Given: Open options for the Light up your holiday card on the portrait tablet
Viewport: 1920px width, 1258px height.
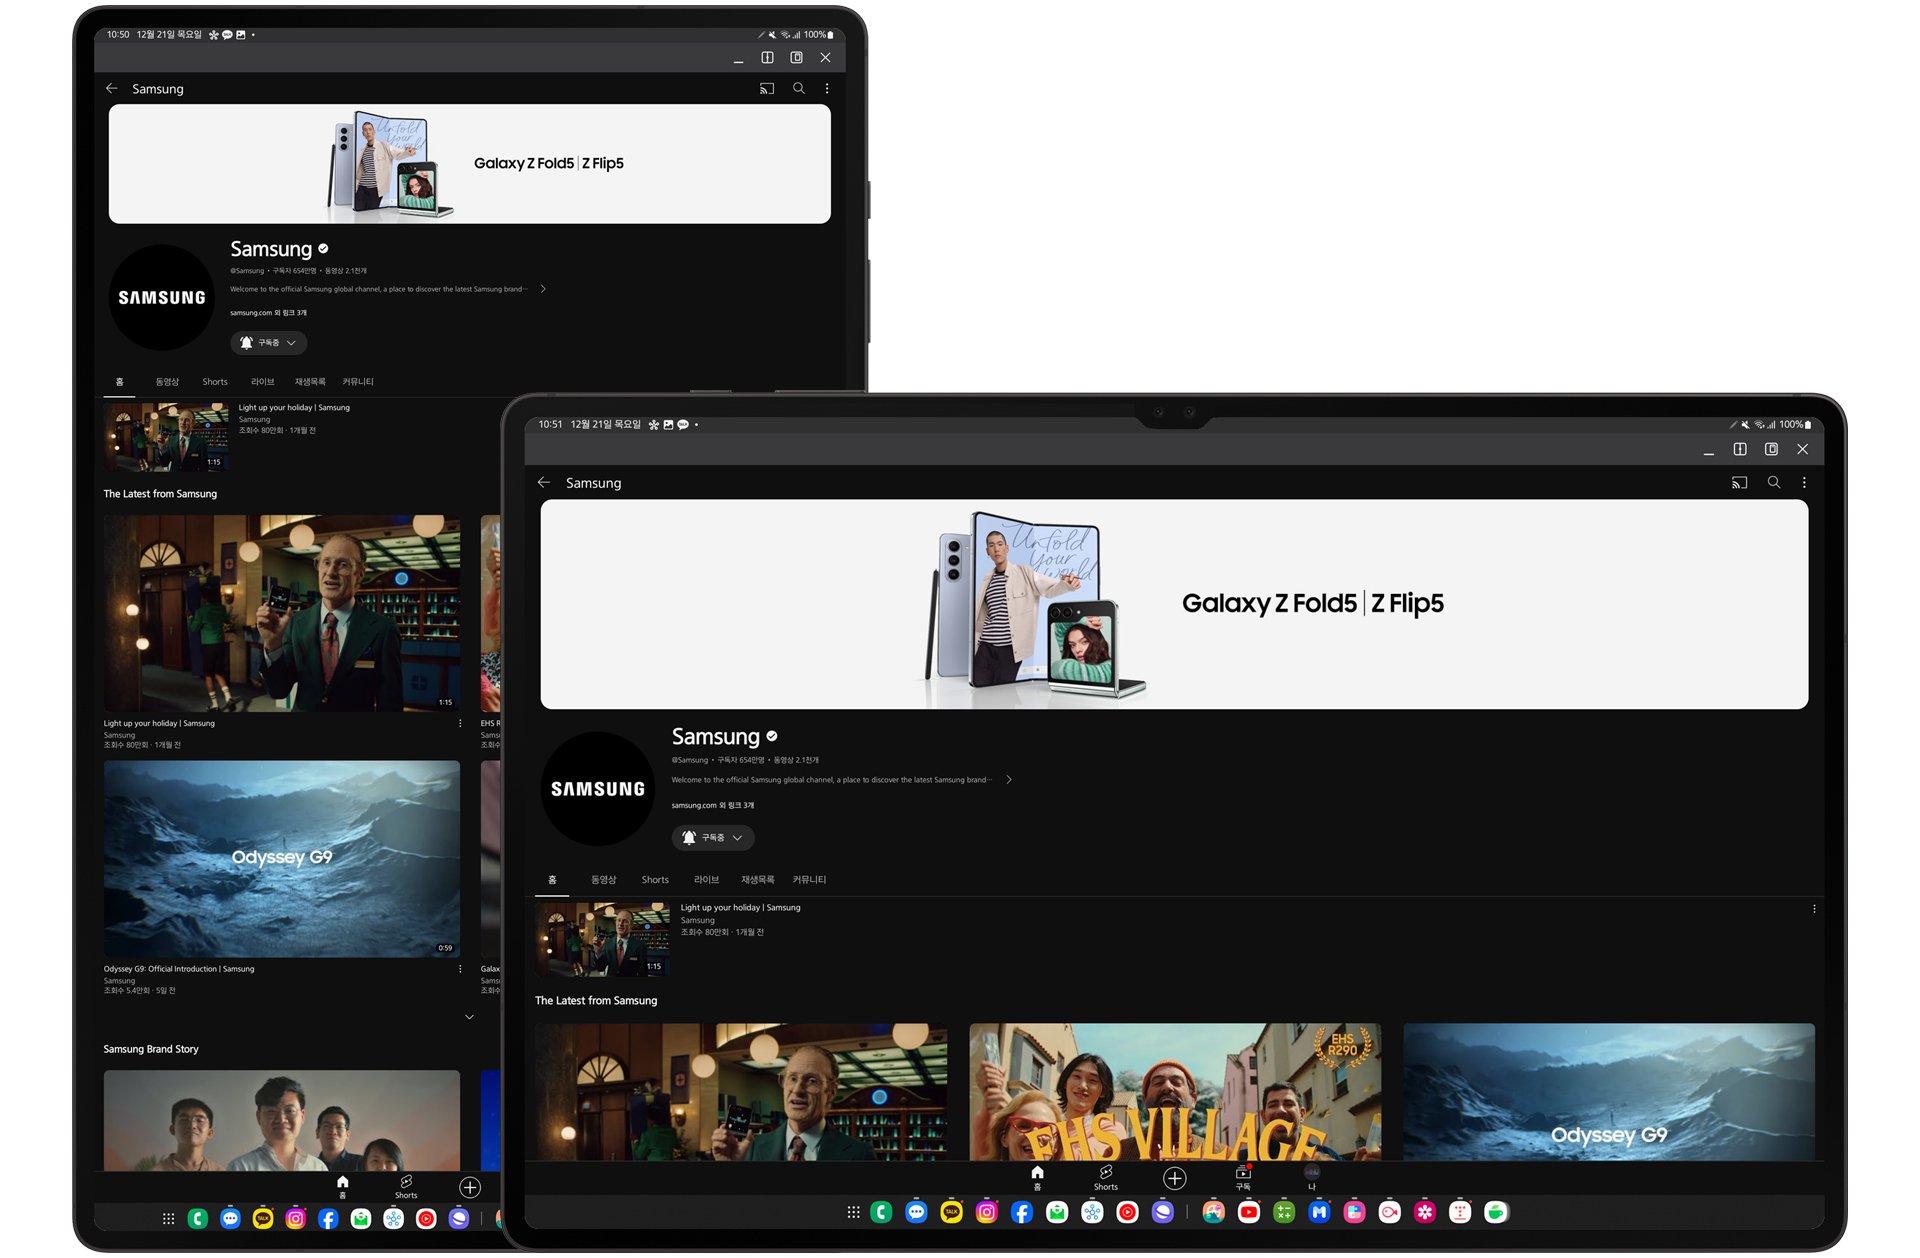Looking at the screenshot, I should coord(460,723).
